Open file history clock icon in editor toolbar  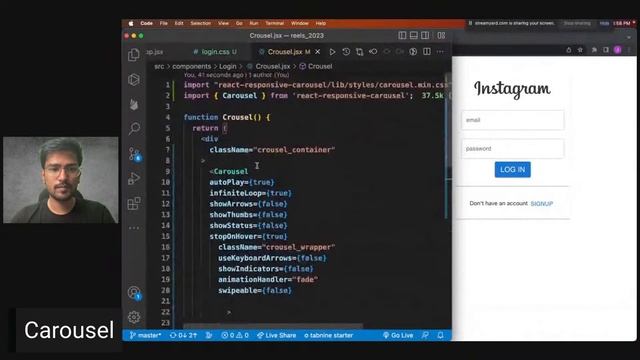(346, 52)
